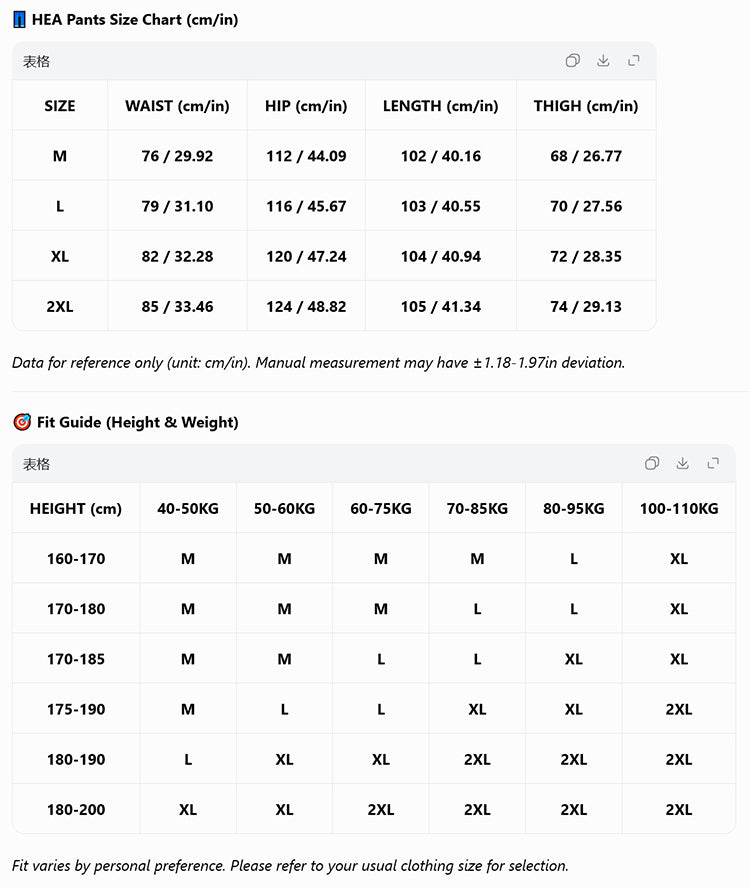
Task: Click the 105 / 41.34 length cell
Action: (441, 306)
